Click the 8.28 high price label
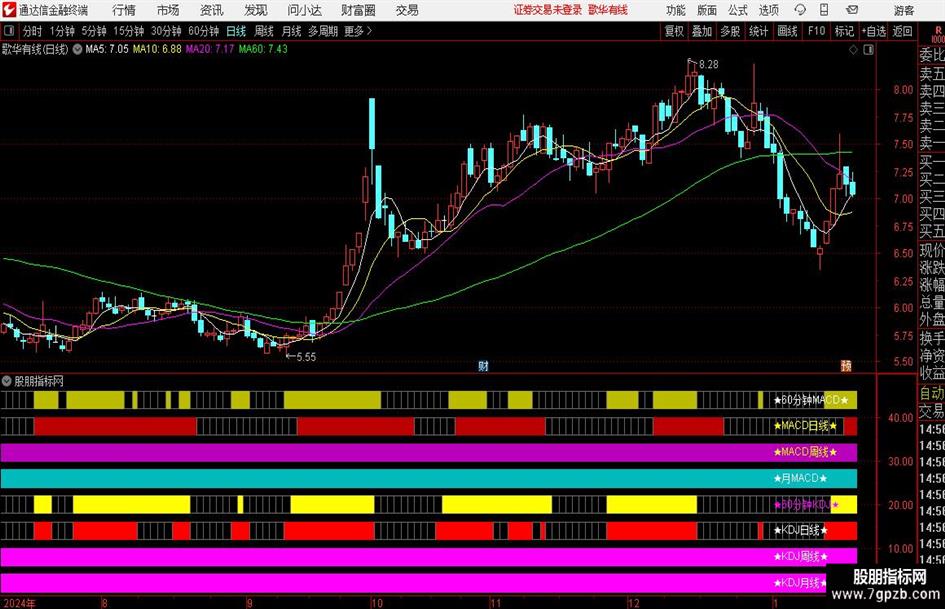The height and width of the screenshot is (609, 945). coord(709,65)
